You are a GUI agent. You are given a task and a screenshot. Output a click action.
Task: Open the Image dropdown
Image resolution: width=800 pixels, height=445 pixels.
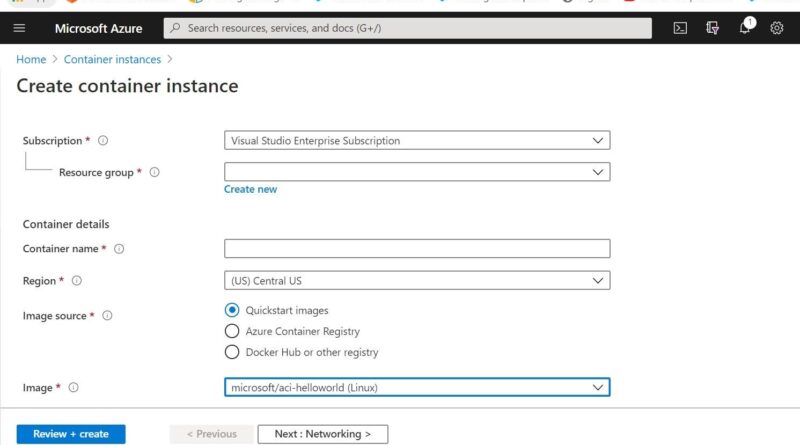coord(417,387)
